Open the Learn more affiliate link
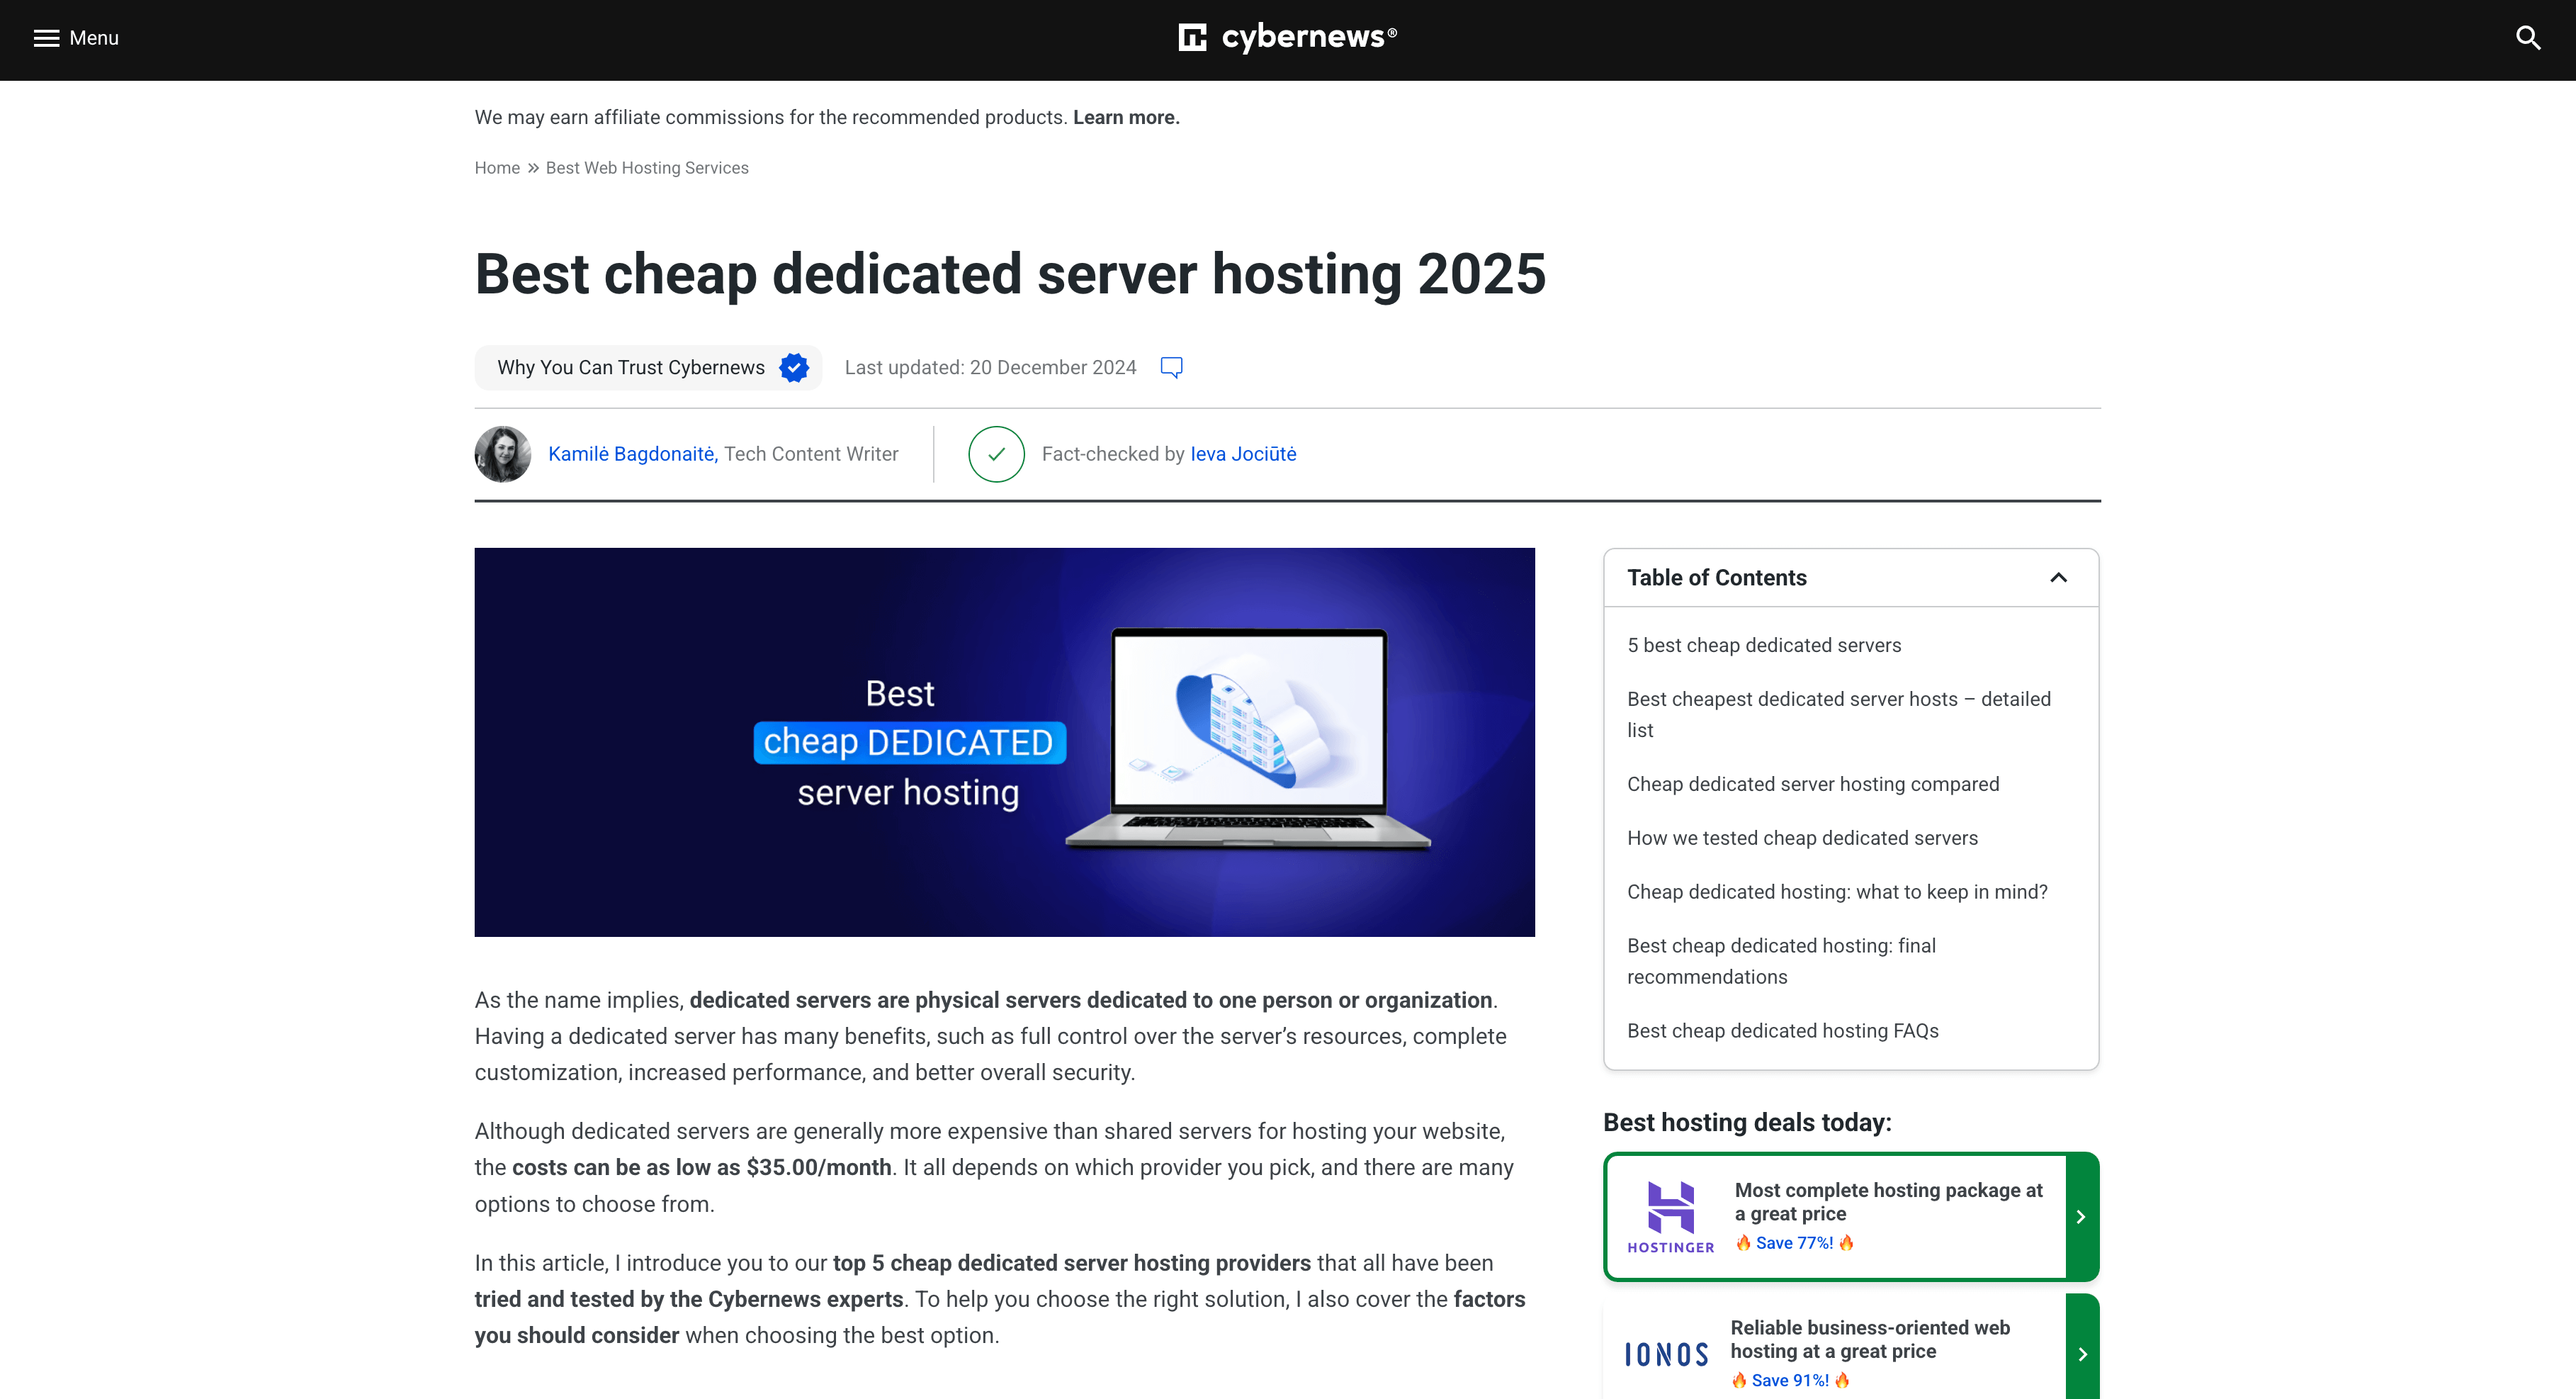2576x1399 pixels. click(1126, 117)
